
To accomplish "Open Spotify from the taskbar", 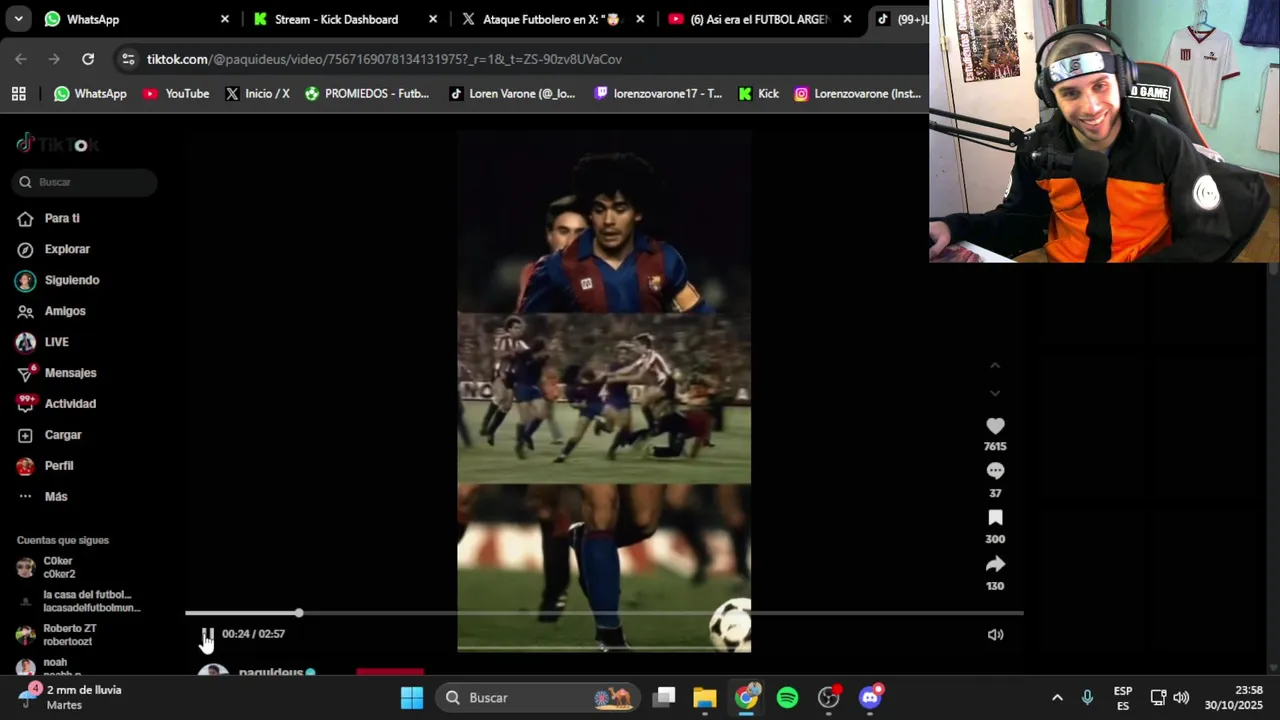I will tap(788, 698).
